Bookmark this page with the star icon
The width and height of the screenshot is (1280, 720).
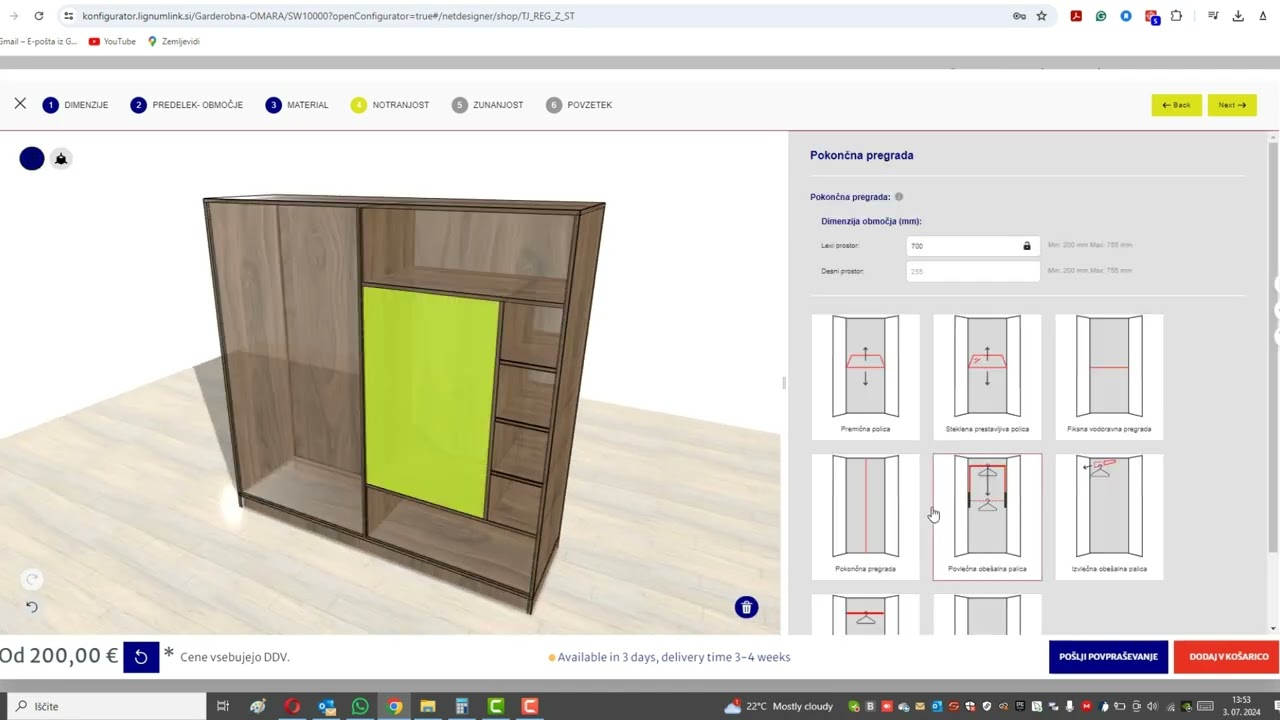tap(1041, 16)
